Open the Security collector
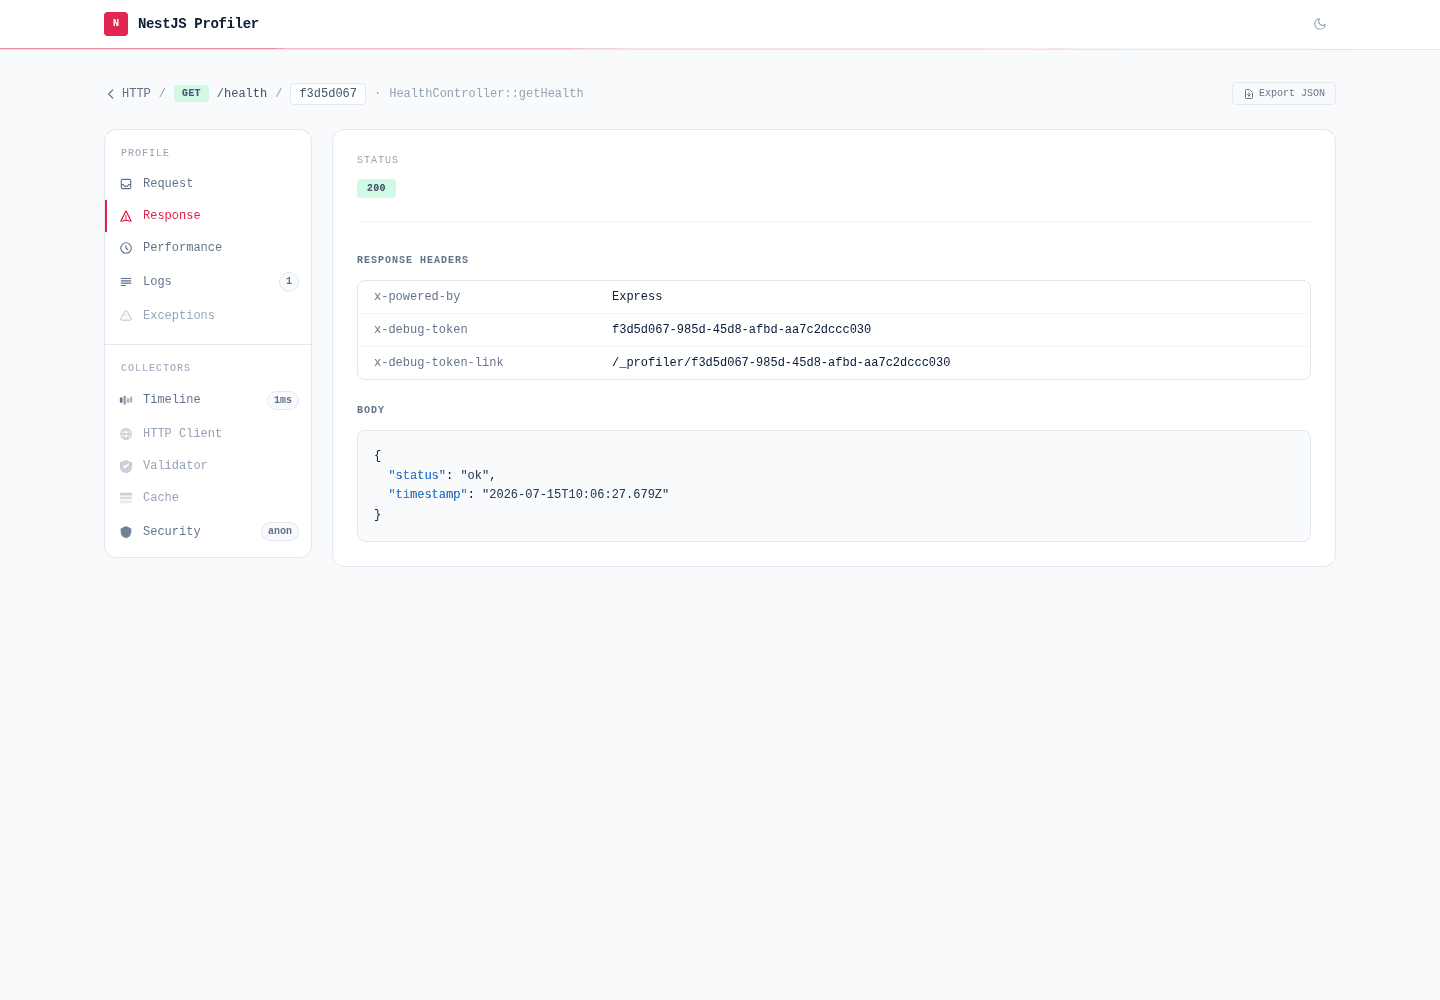This screenshot has width=1440, height=1000. pos(208,532)
